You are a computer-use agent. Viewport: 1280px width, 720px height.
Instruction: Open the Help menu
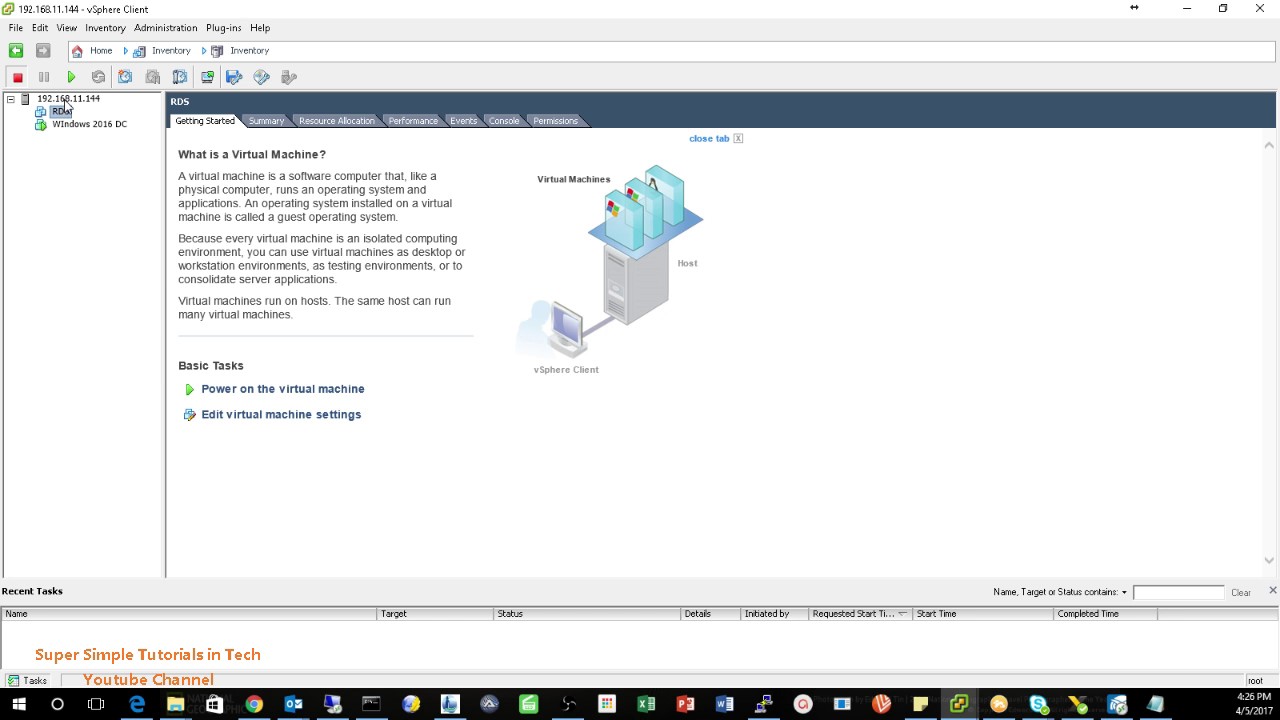click(x=260, y=28)
